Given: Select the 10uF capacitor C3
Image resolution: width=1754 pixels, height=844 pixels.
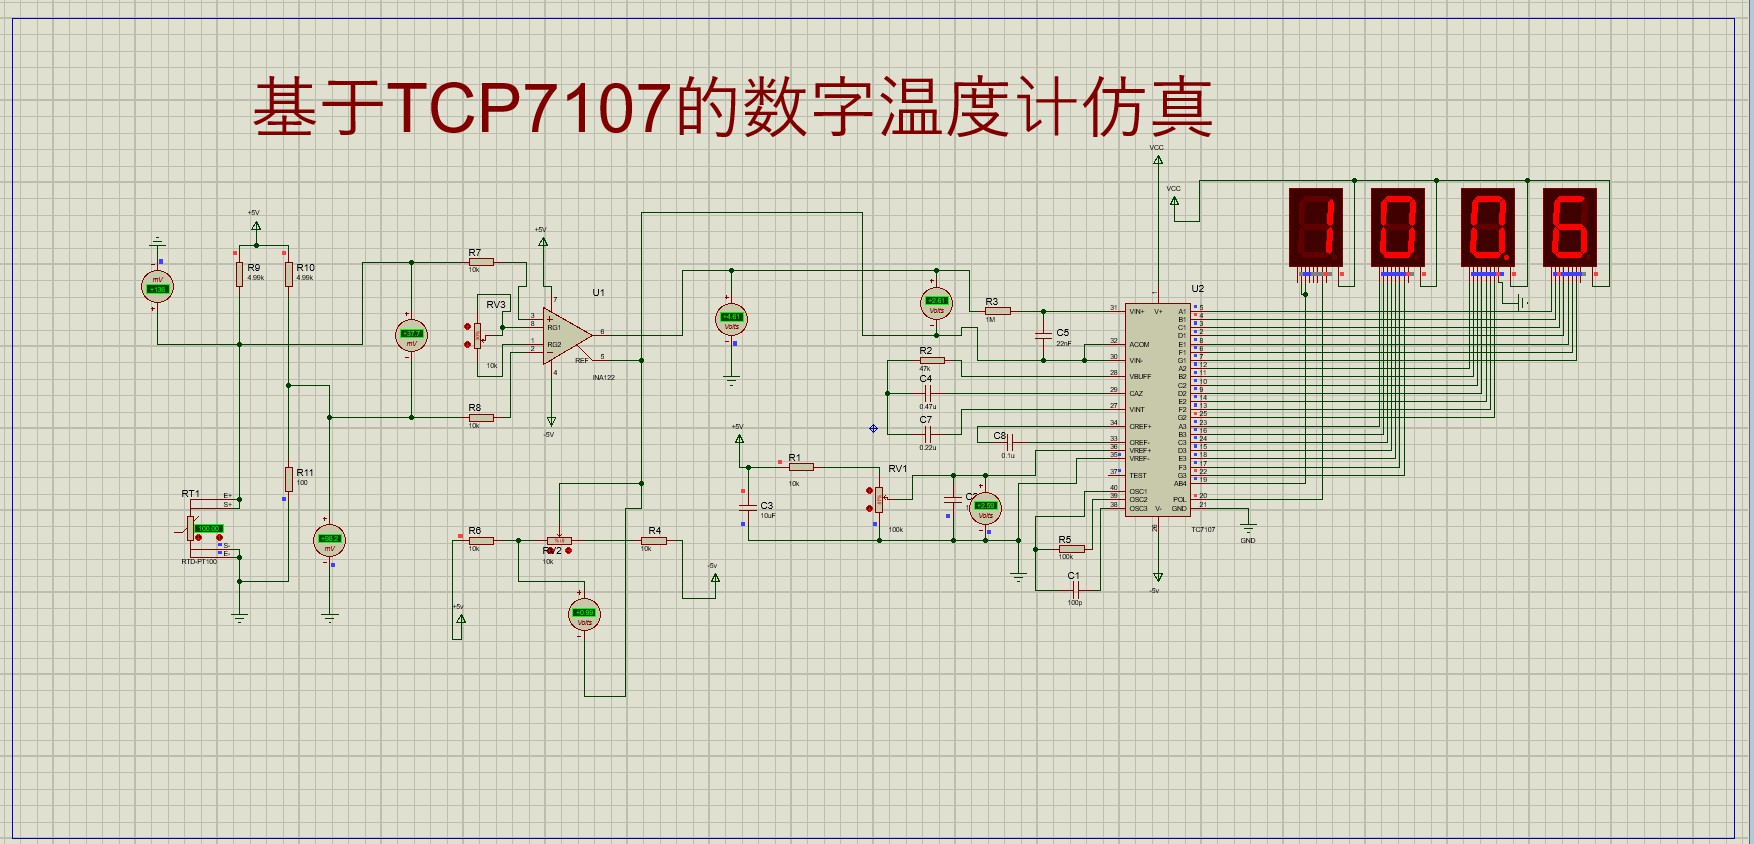Looking at the screenshot, I should (747, 508).
